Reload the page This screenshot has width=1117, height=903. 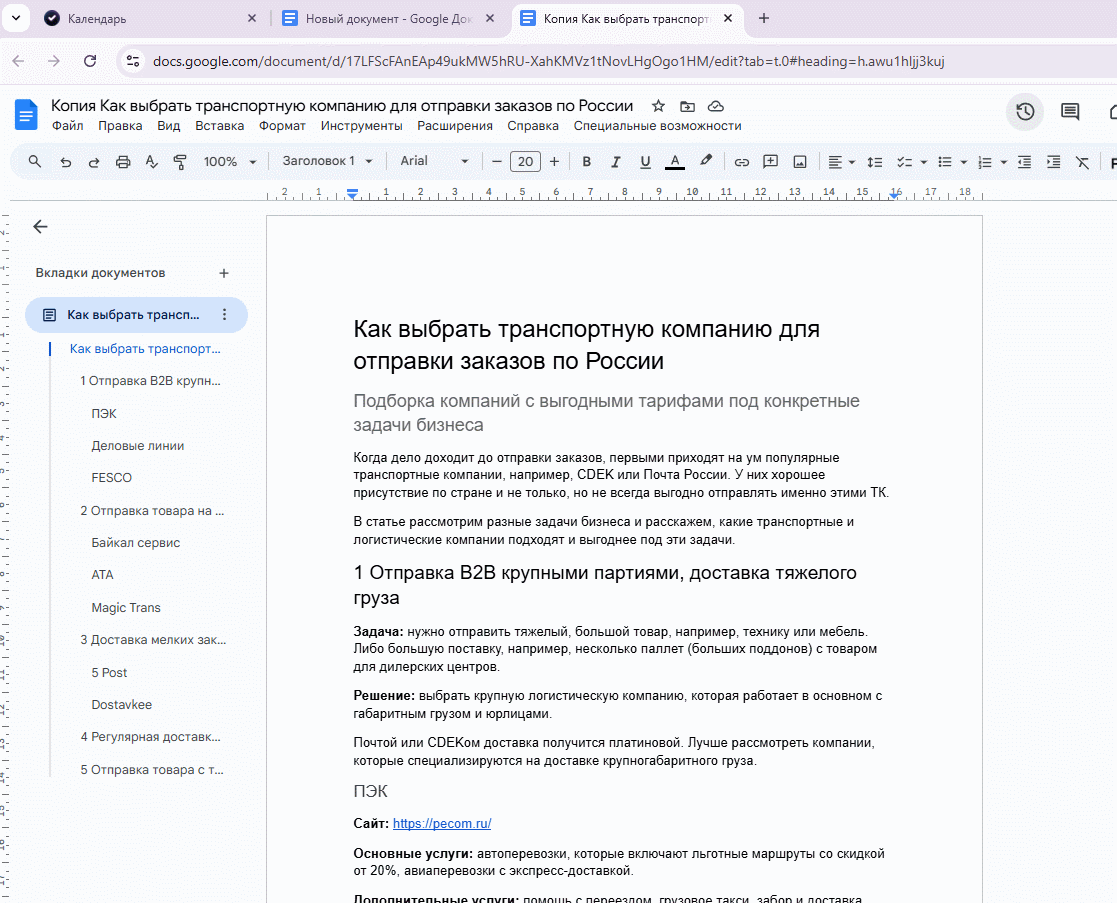[90, 61]
